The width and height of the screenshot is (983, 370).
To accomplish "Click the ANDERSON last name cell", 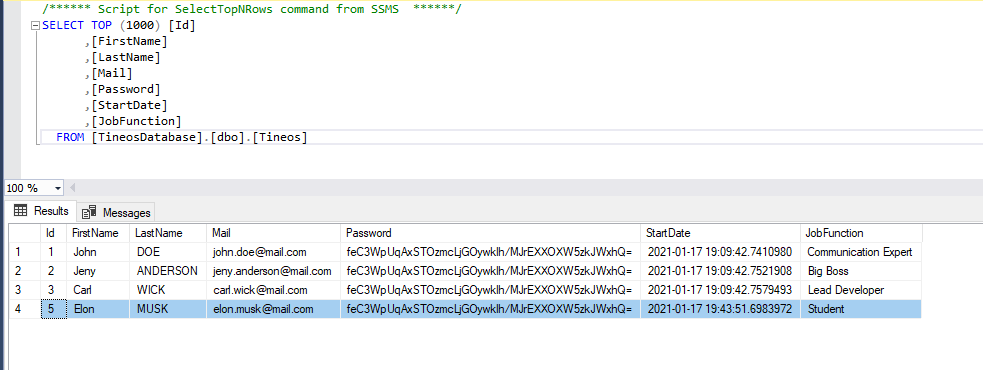I will click(x=168, y=271).
